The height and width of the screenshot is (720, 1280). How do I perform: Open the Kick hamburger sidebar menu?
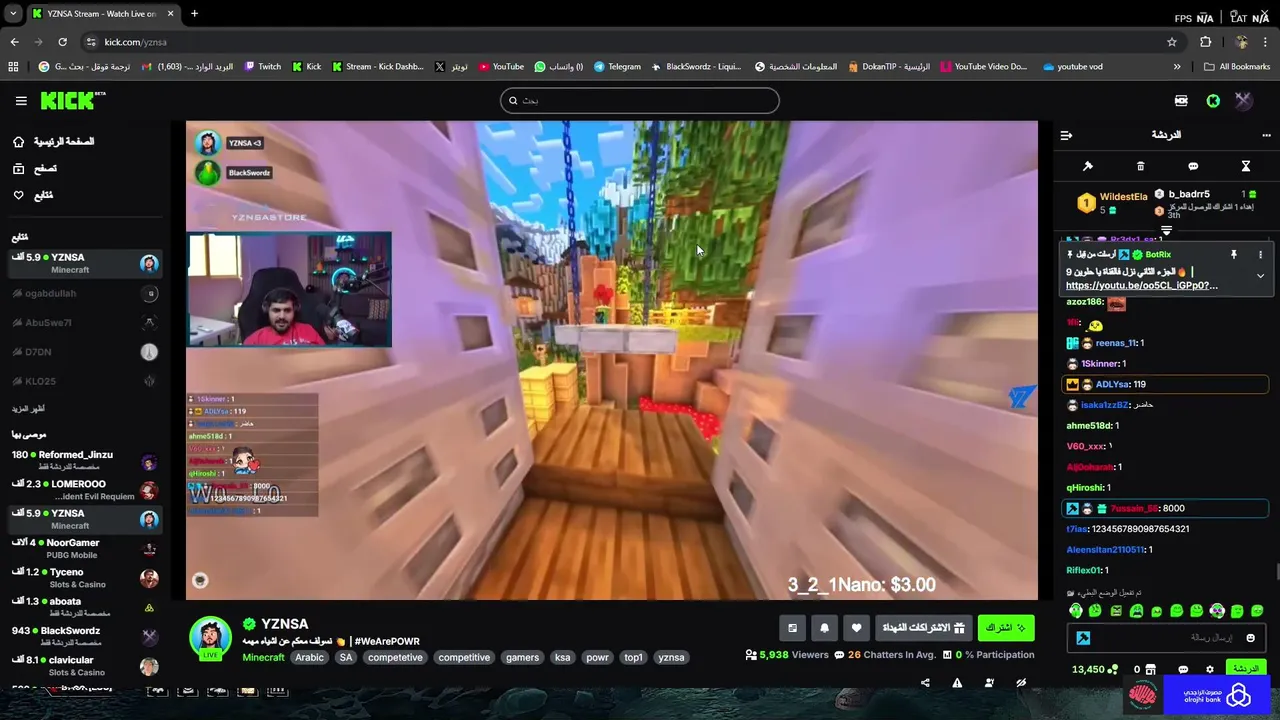pyautogui.click(x=21, y=100)
